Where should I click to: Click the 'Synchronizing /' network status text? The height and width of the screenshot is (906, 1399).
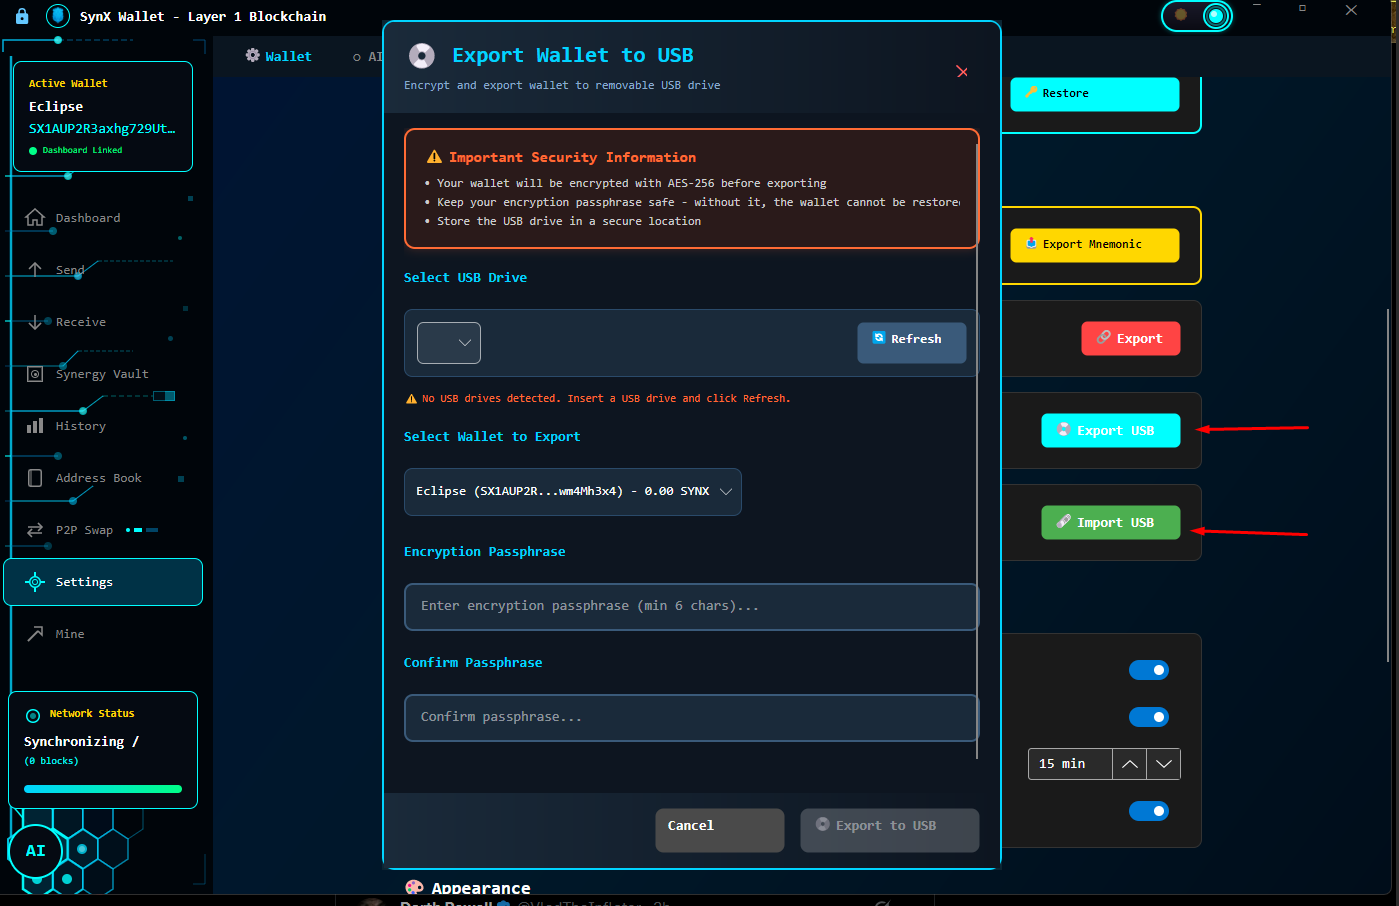(x=81, y=742)
